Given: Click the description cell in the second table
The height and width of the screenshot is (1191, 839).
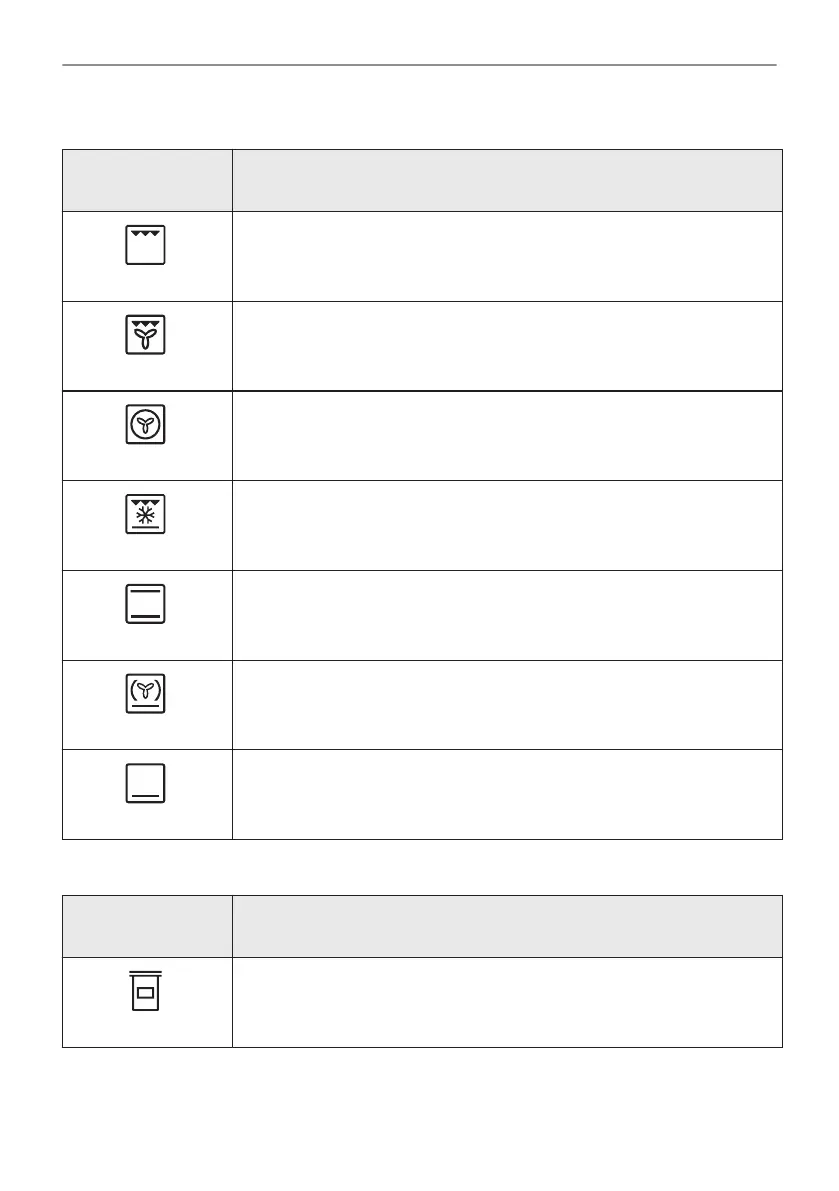Looking at the screenshot, I should [507, 1002].
